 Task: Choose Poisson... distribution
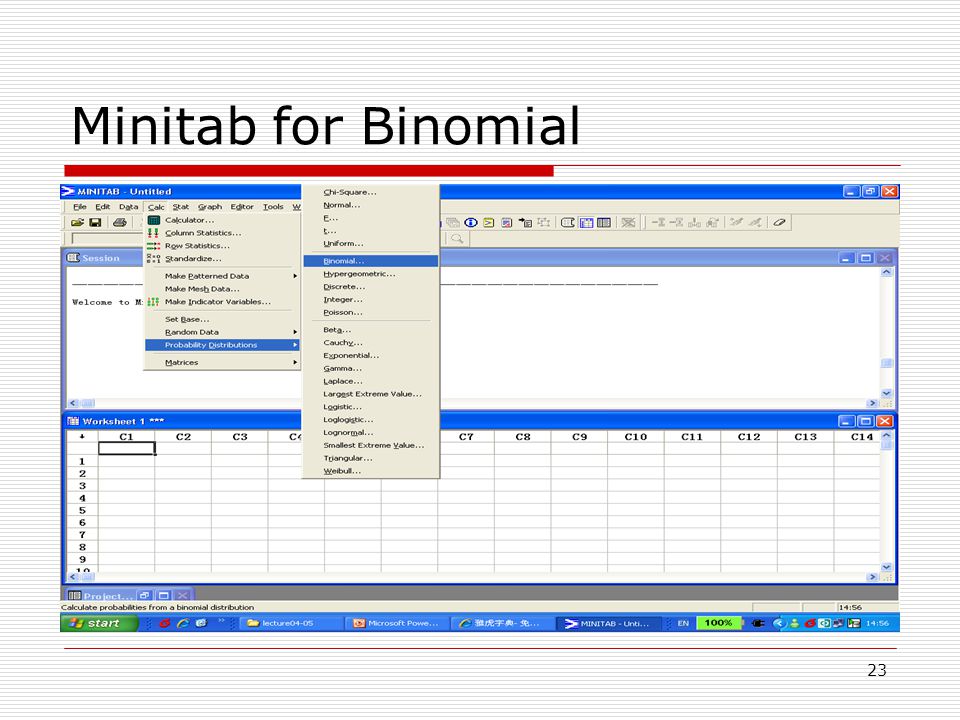[x=371, y=312]
